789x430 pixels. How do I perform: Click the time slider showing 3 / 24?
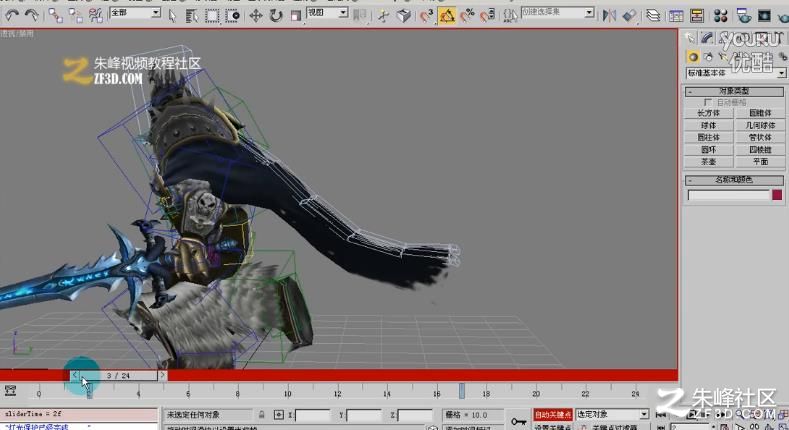(118, 375)
